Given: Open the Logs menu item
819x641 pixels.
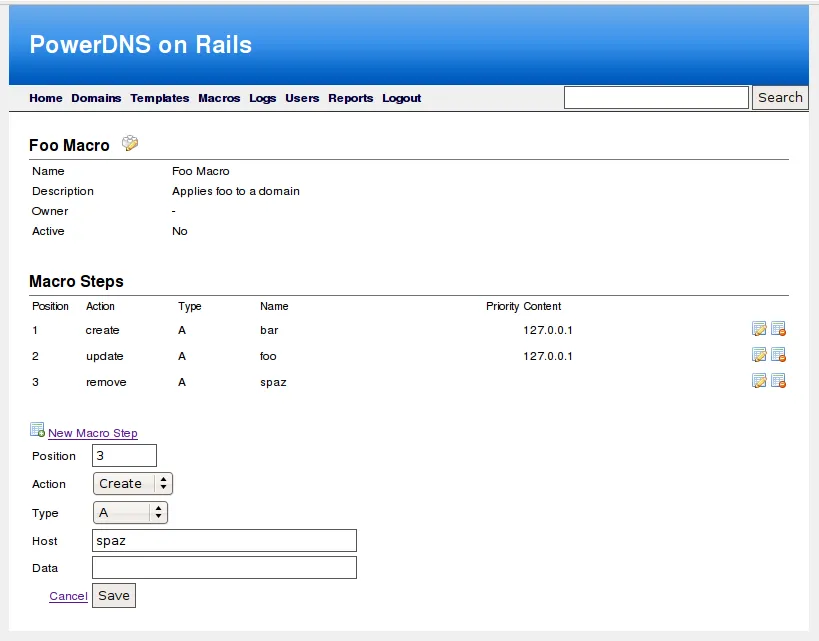Looking at the screenshot, I should (263, 98).
